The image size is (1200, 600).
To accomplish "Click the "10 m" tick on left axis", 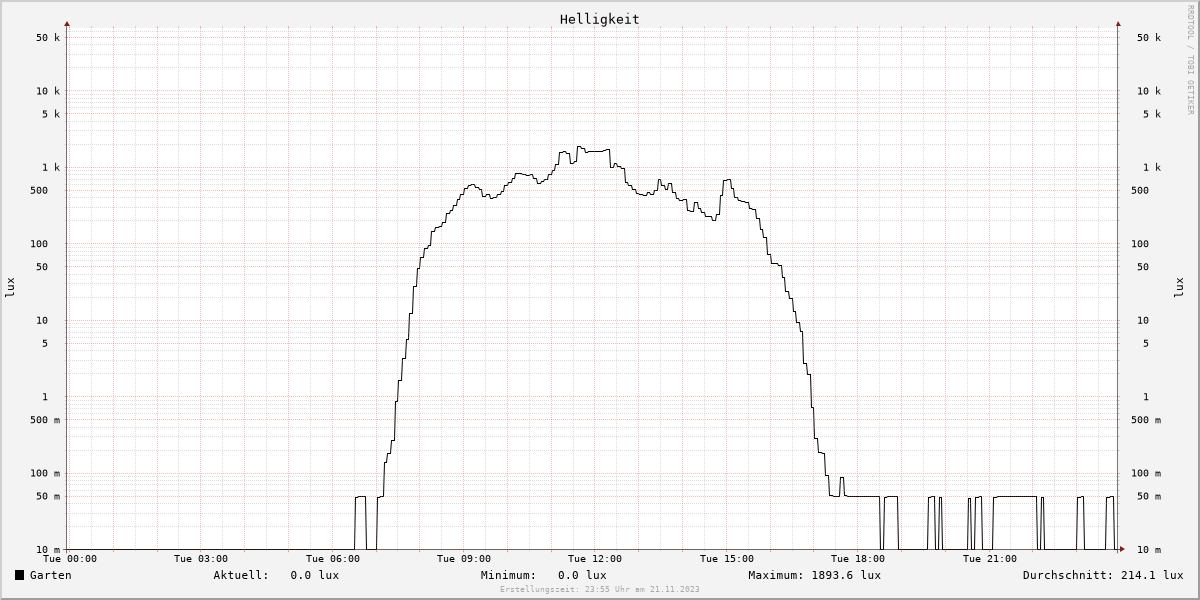I will (48, 550).
